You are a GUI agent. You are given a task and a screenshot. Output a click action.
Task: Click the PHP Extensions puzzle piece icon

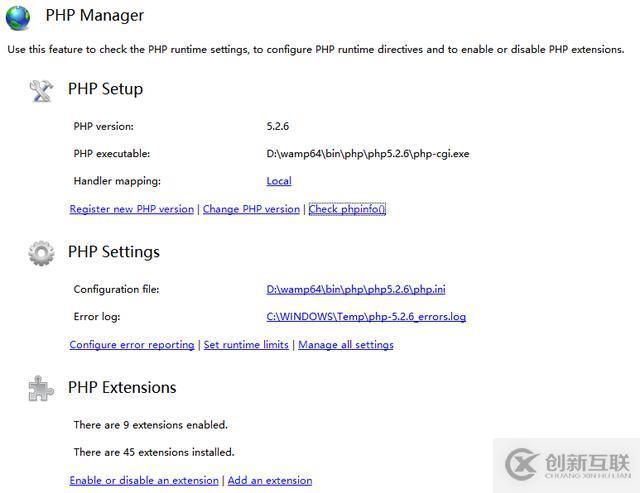coord(41,388)
